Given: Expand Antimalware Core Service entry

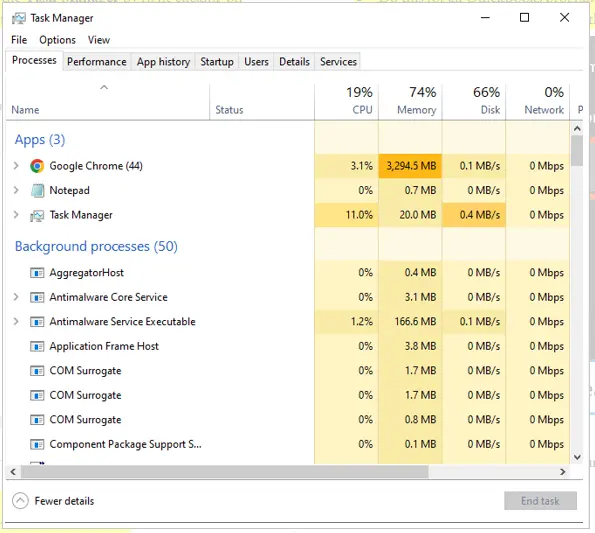Looking at the screenshot, I should coord(16,297).
